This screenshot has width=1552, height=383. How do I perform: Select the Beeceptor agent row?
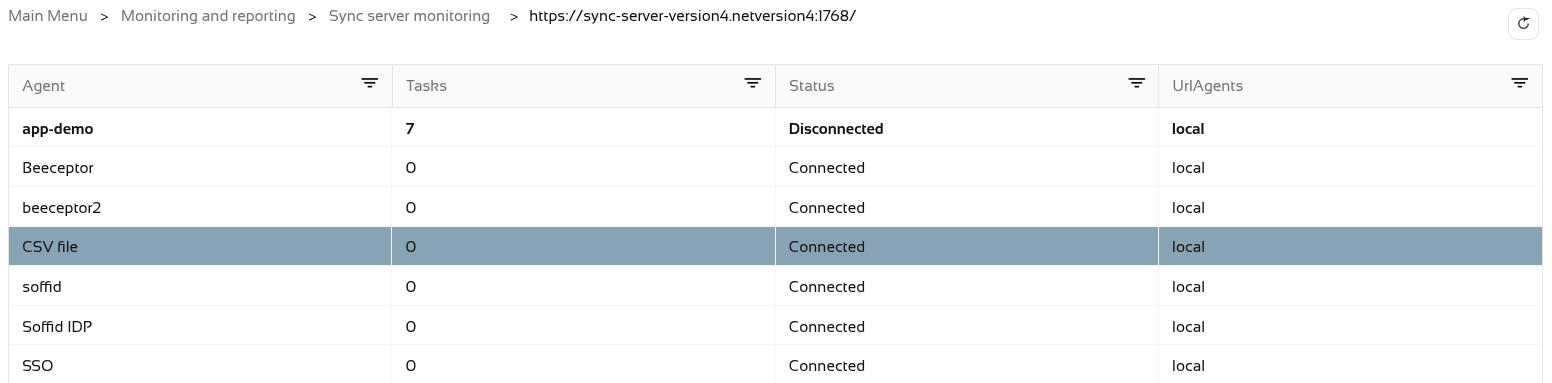click(775, 168)
